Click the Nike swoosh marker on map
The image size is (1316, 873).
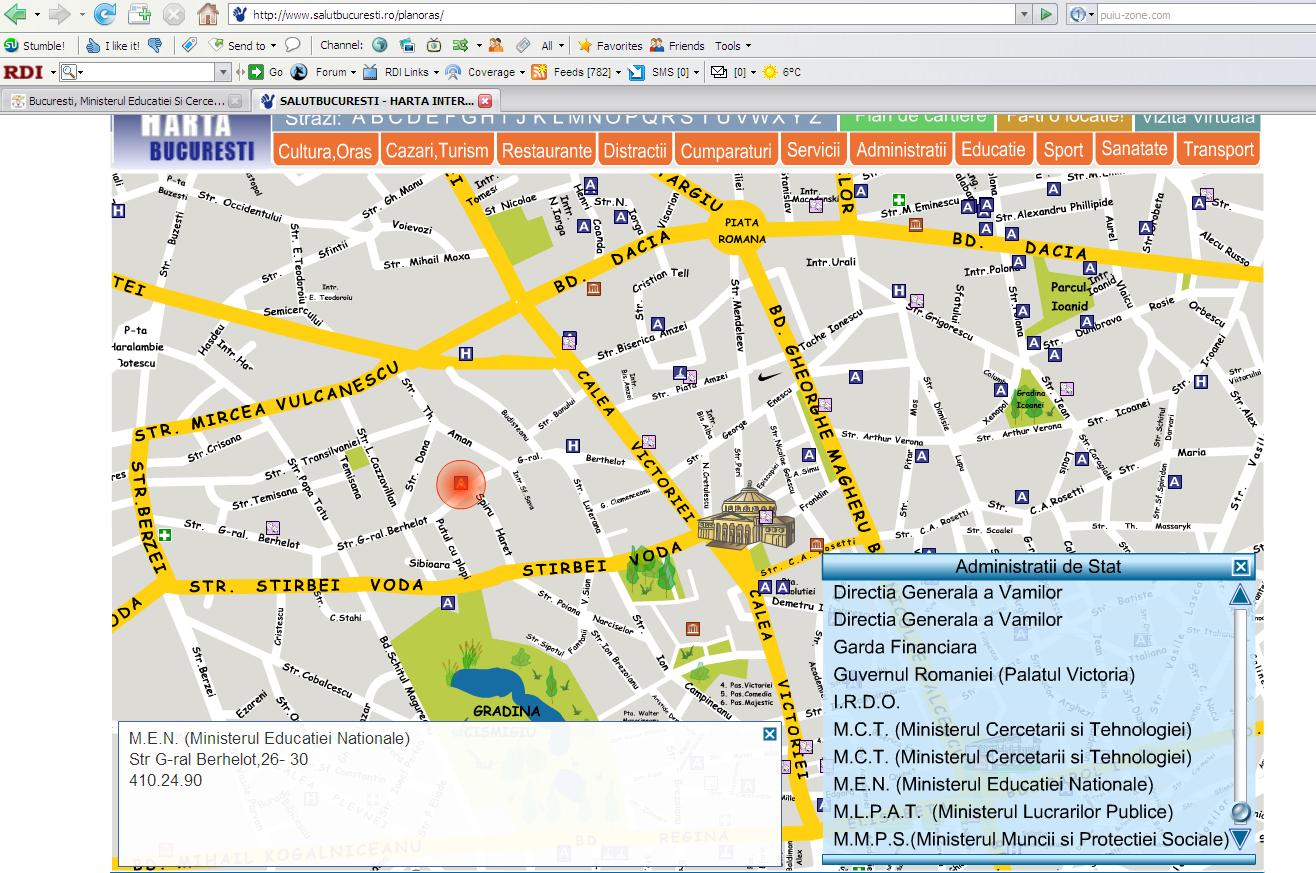[771, 377]
